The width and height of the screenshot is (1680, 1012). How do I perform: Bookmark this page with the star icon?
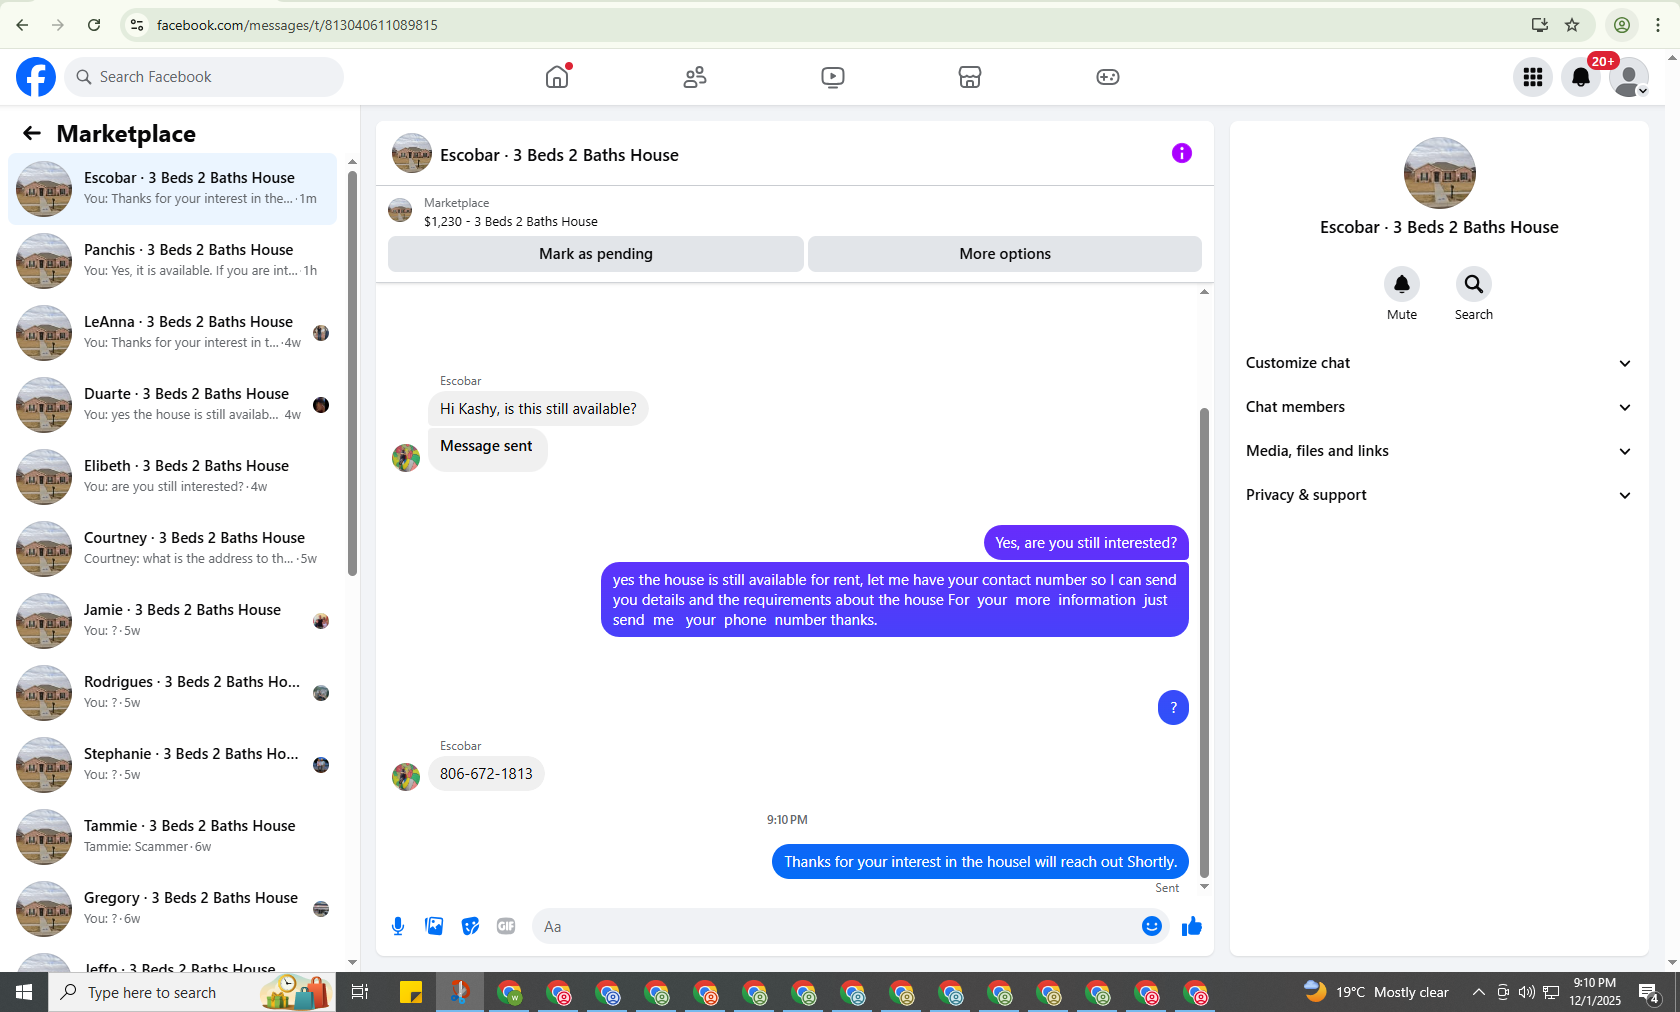pos(1572,25)
